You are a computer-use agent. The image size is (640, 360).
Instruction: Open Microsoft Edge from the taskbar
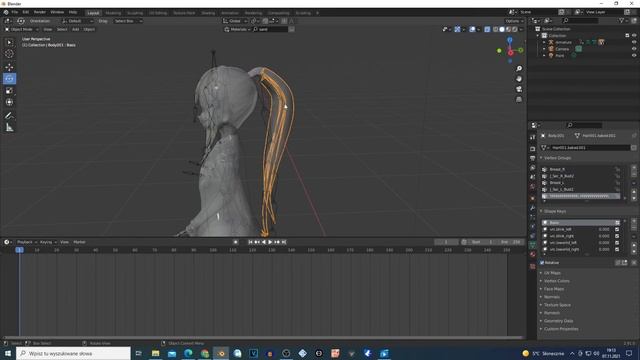coord(188,353)
